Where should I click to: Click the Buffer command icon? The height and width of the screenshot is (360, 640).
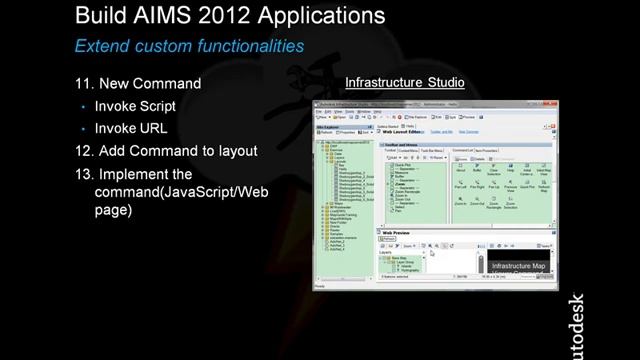coord(477,168)
